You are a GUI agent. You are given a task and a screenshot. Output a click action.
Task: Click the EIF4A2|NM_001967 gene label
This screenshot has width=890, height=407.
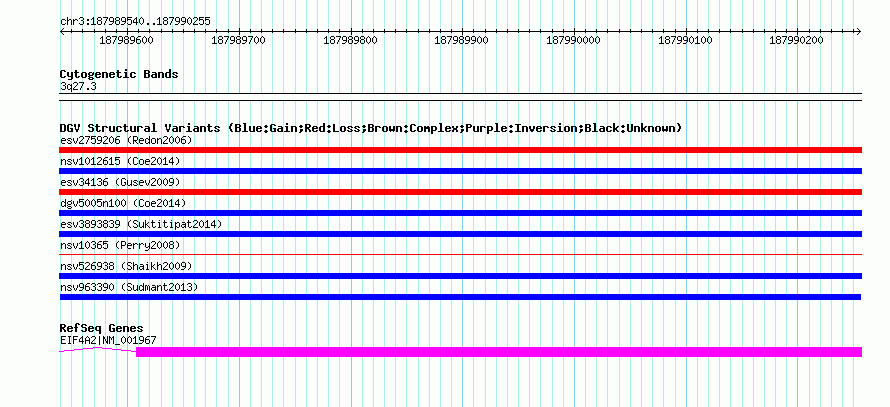[x=108, y=341]
